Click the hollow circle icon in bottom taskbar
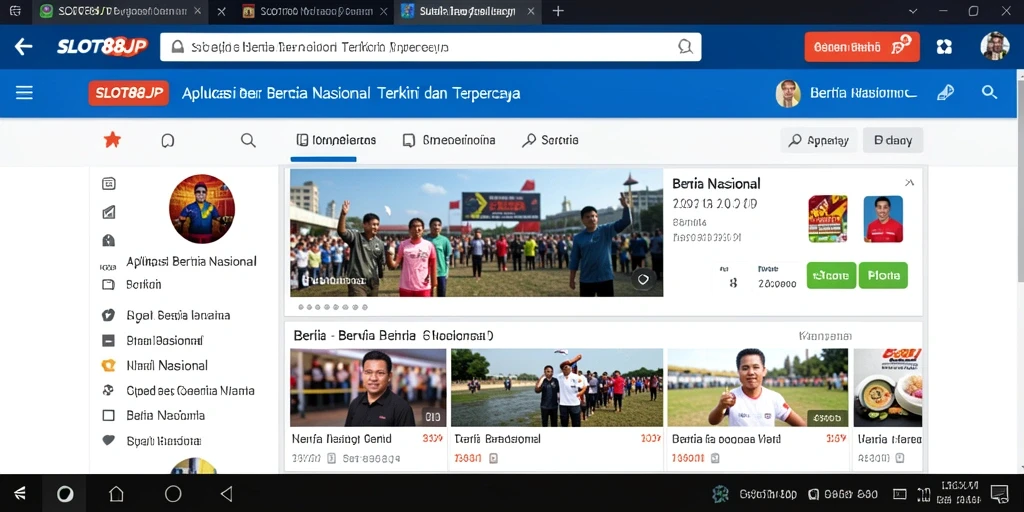Screen dimensions: 1024x512 click(173, 494)
